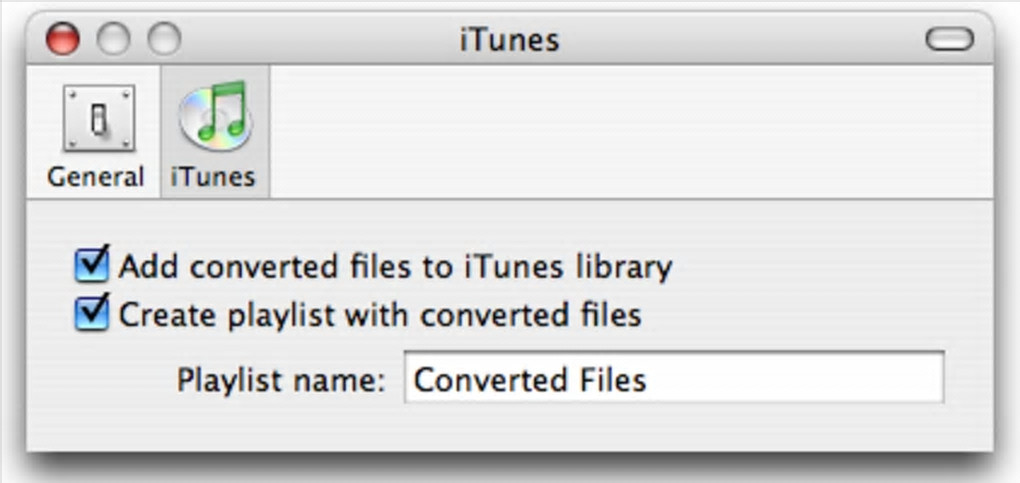Viewport: 1020px width, 483px height.
Task: Click the empty toolbar area right of the iTunes tab
Action: pyautogui.click(x=620, y=130)
